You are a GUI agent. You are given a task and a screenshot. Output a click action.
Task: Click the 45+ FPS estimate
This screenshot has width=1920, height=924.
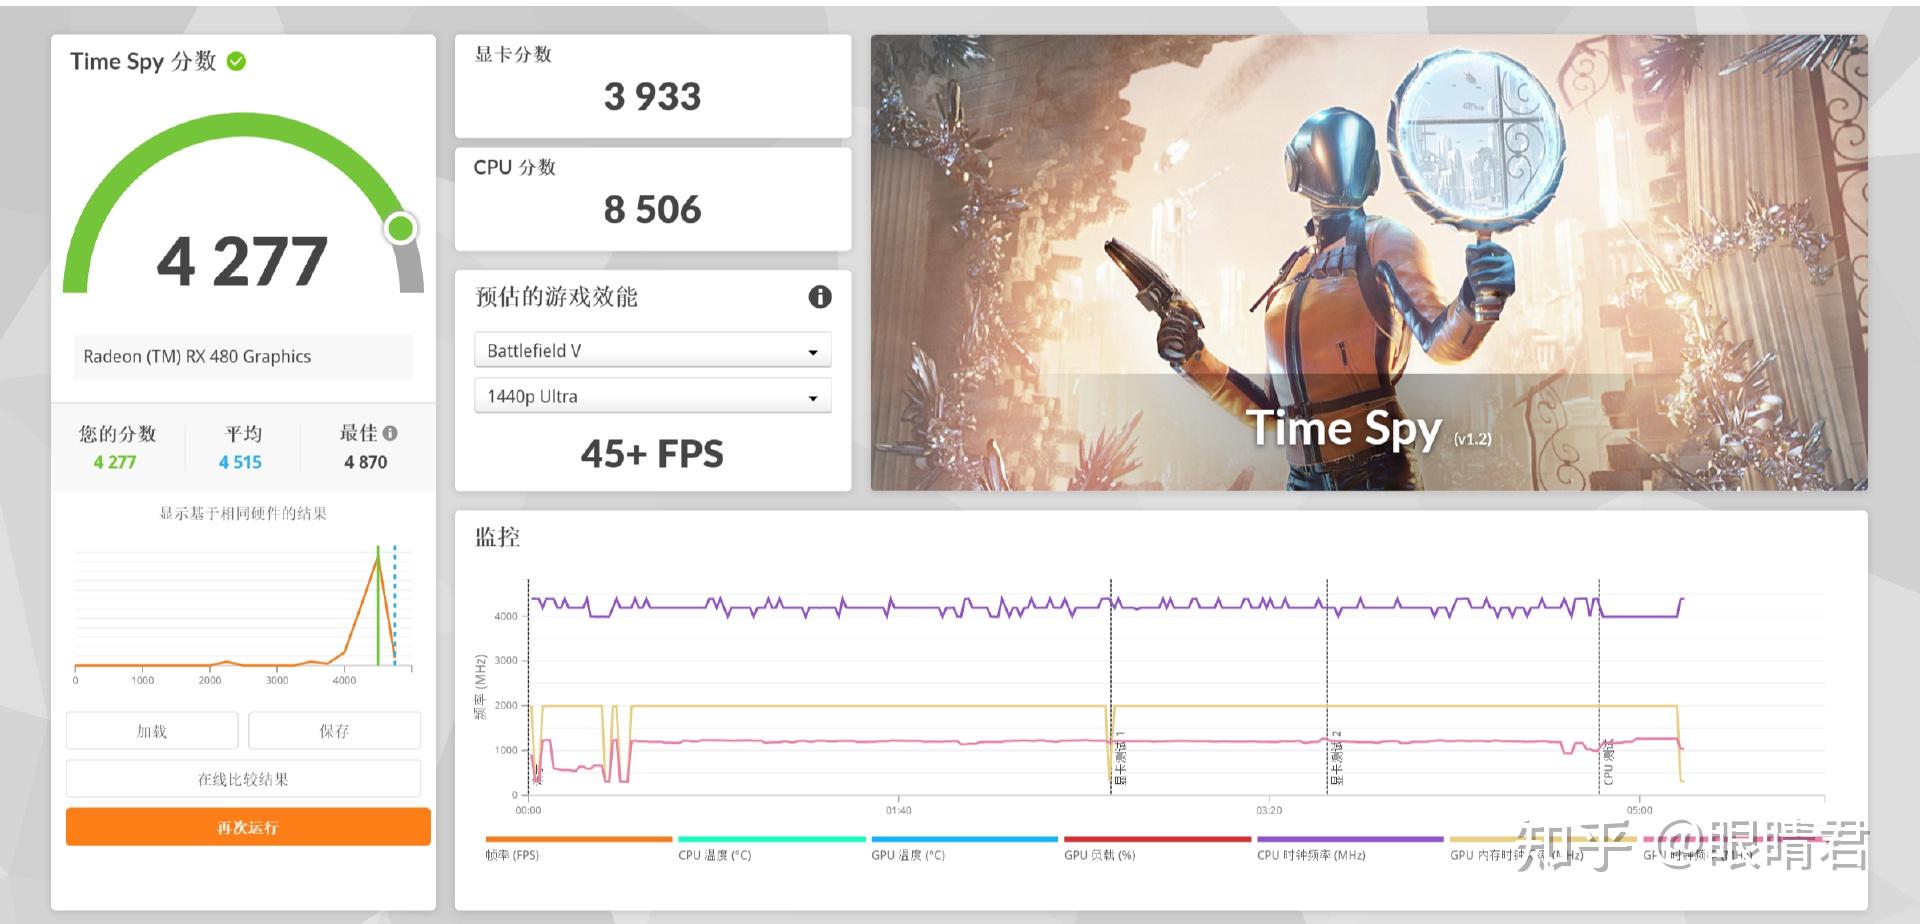point(653,454)
